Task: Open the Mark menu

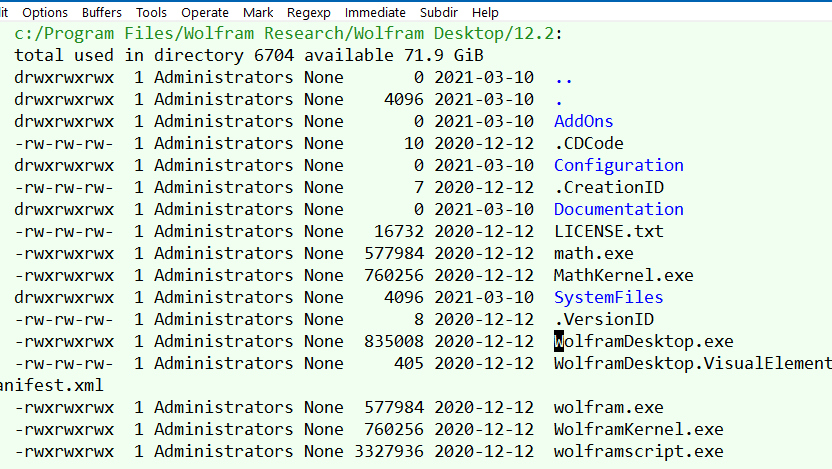Action: pyautogui.click(x=258, y=13)
